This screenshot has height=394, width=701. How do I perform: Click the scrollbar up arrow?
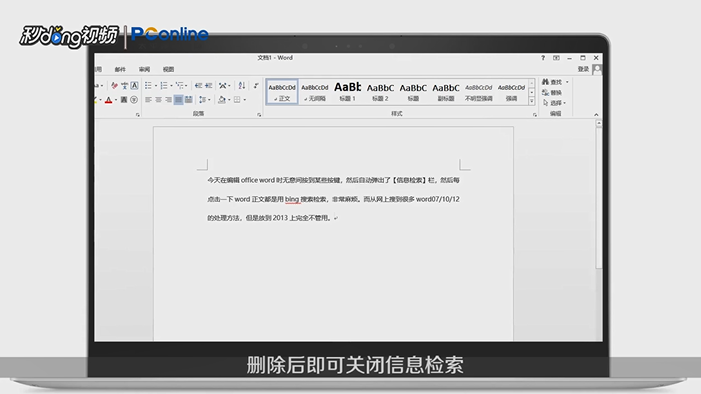(x=599, y=123)
